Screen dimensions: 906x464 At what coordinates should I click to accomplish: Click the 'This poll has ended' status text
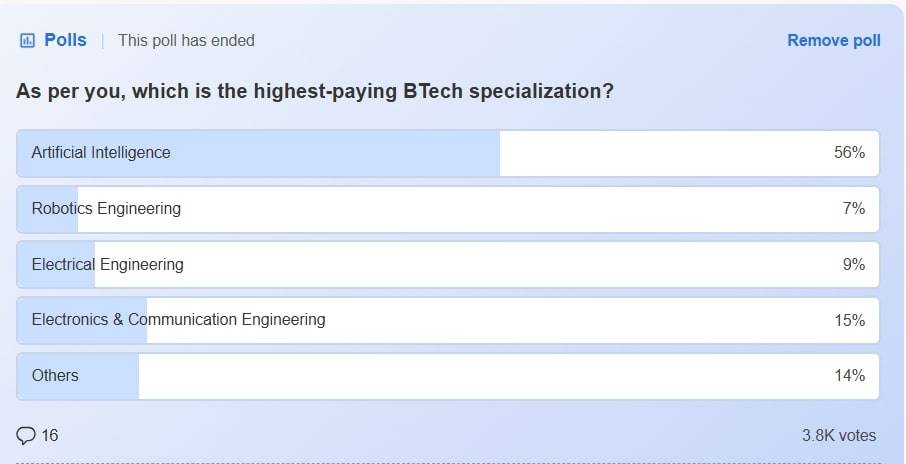point(186,41)
